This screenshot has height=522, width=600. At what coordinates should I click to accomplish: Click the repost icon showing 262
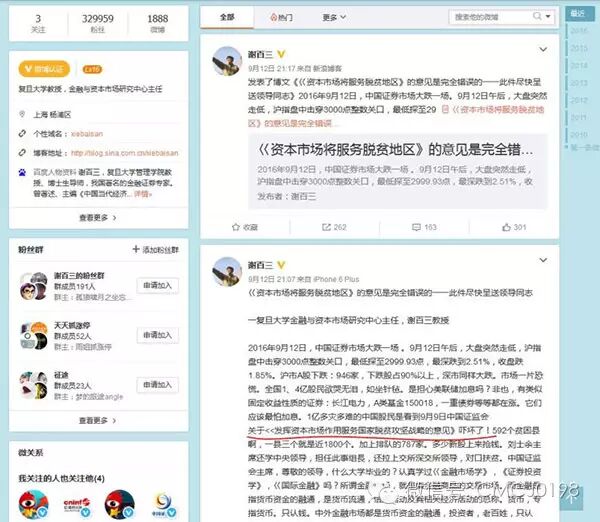tap(326, 227)
